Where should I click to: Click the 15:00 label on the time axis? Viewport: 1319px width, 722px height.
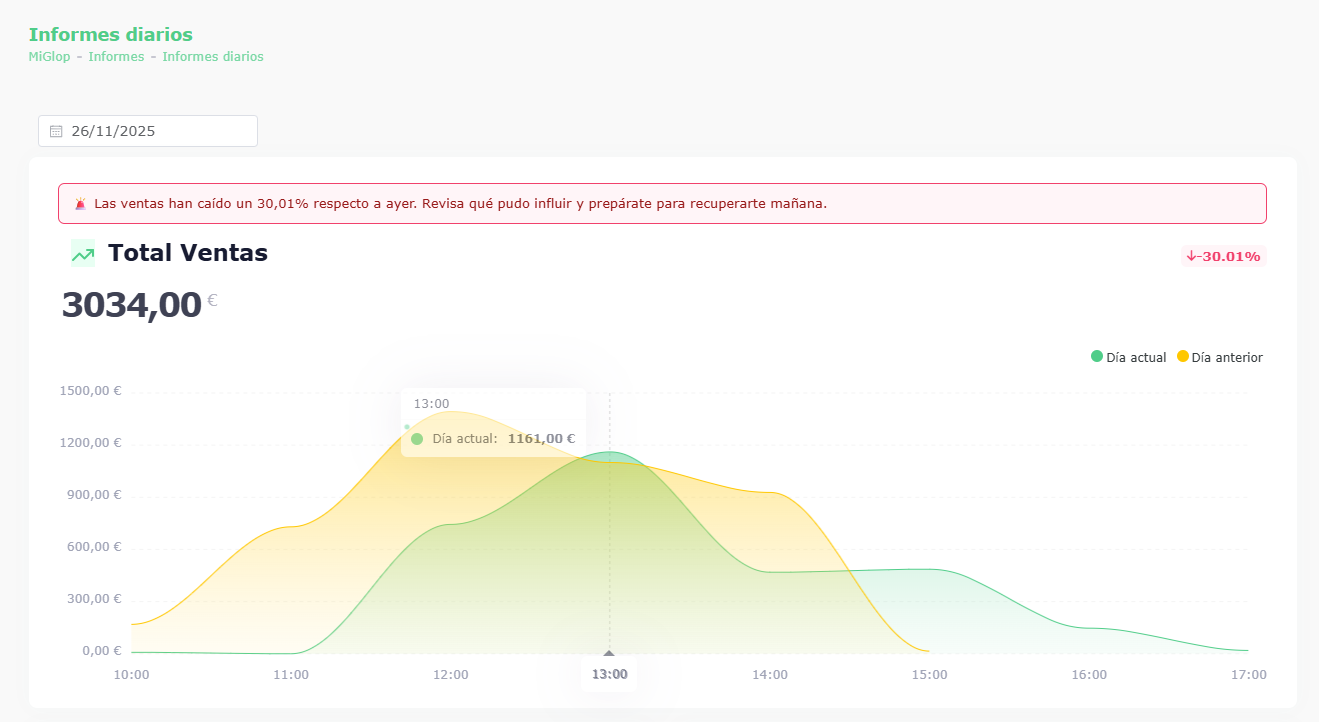[x=929, y=675]
